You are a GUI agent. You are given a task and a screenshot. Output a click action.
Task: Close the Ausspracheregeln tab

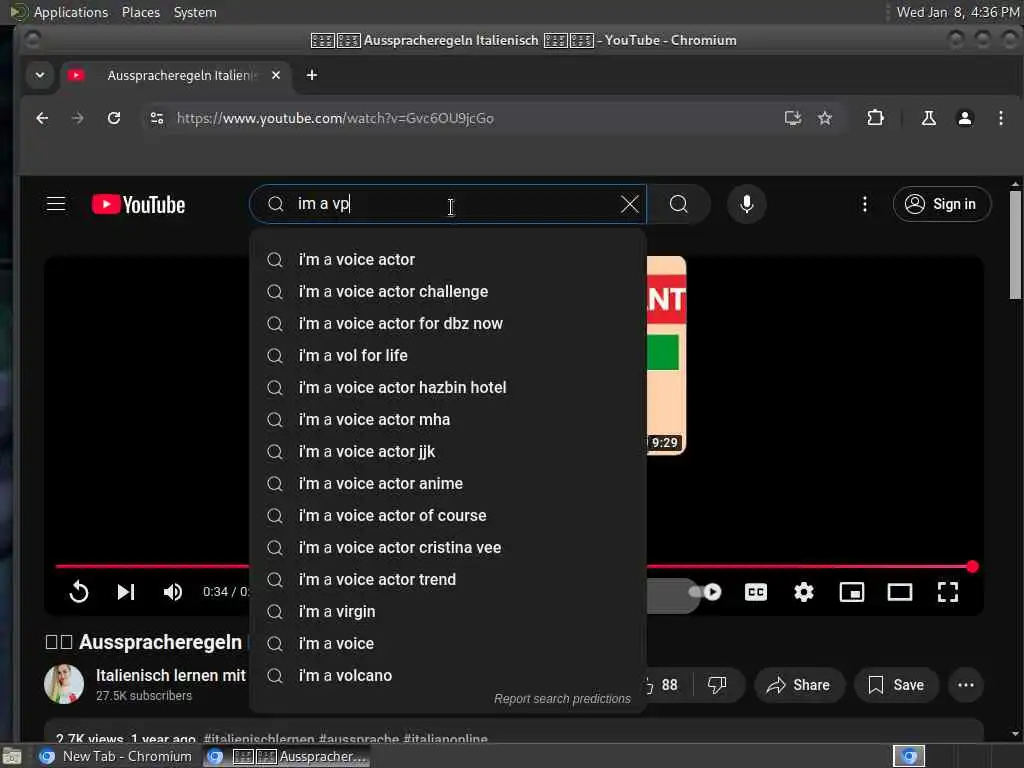pyautogui.click(x=276, y=75)
